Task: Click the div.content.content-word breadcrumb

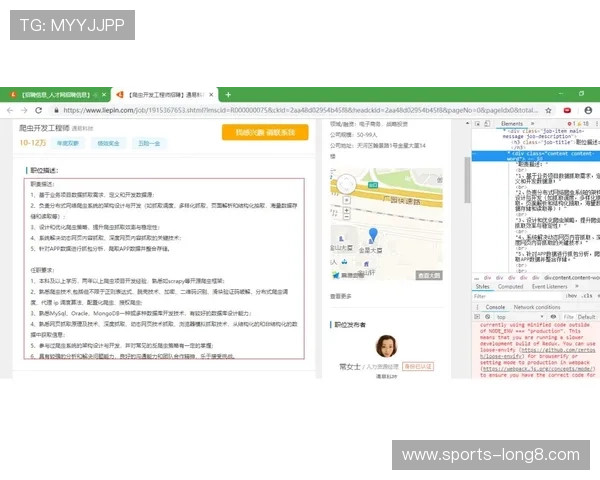Action: tap(572, 278)
